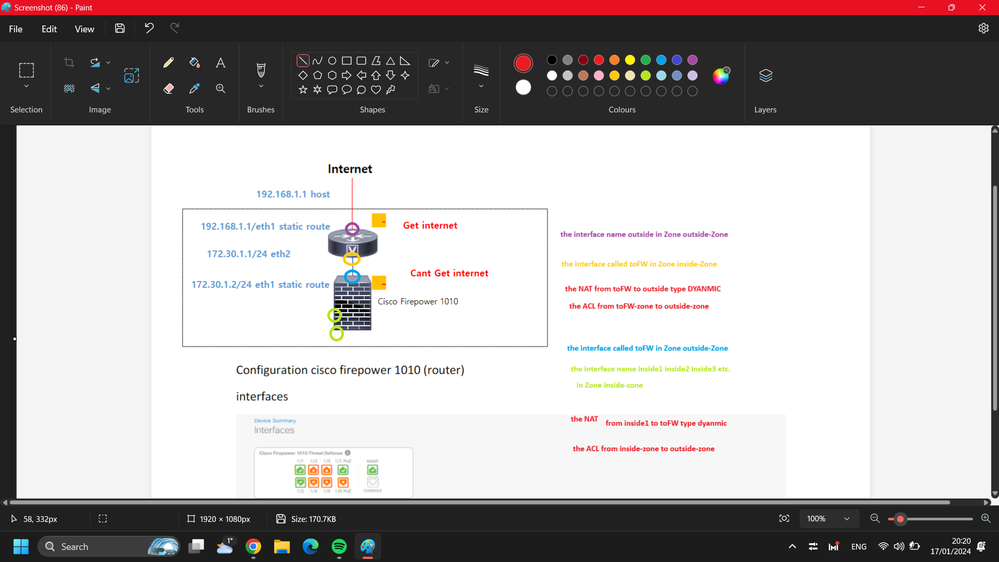Select the Diamond shape

303,75
